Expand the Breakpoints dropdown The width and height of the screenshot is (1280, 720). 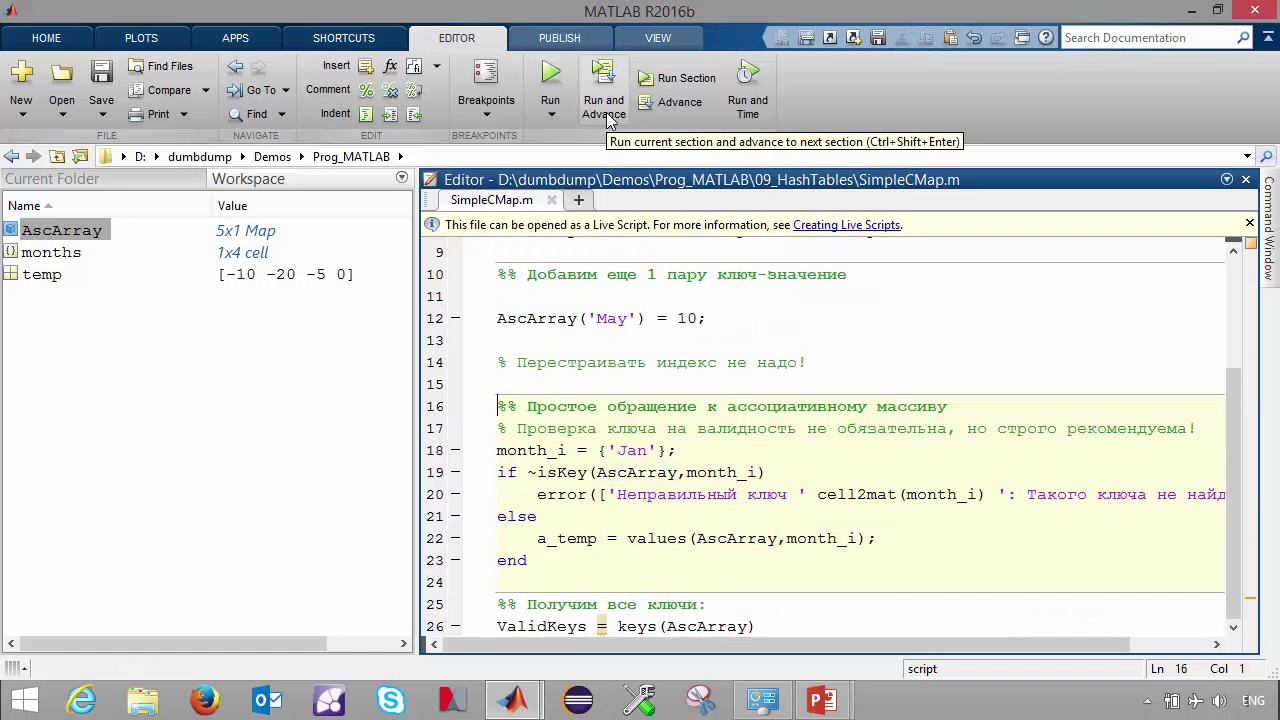click(x=485, y=114)
